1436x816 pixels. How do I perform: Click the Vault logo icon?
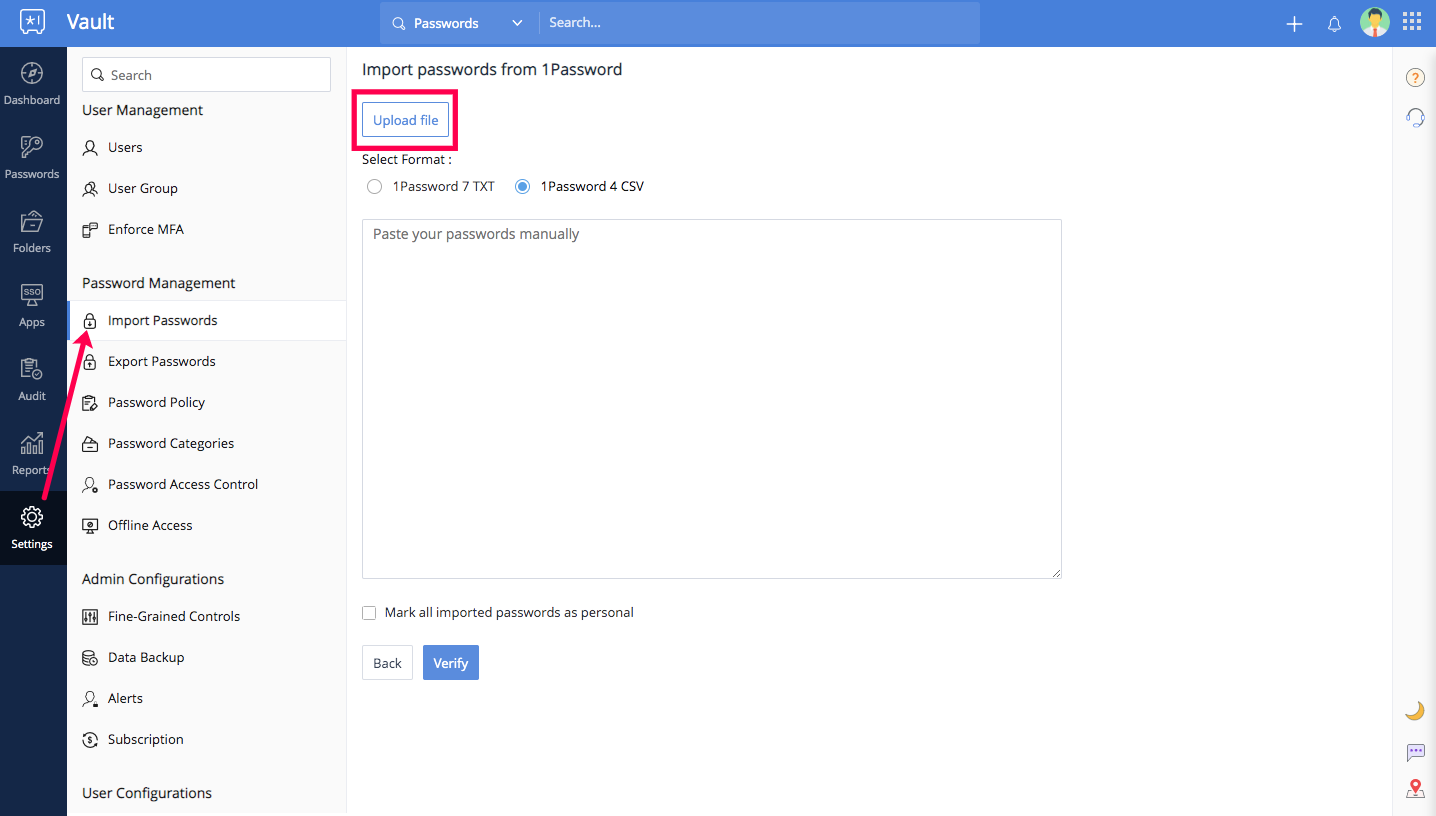(32, 22)
